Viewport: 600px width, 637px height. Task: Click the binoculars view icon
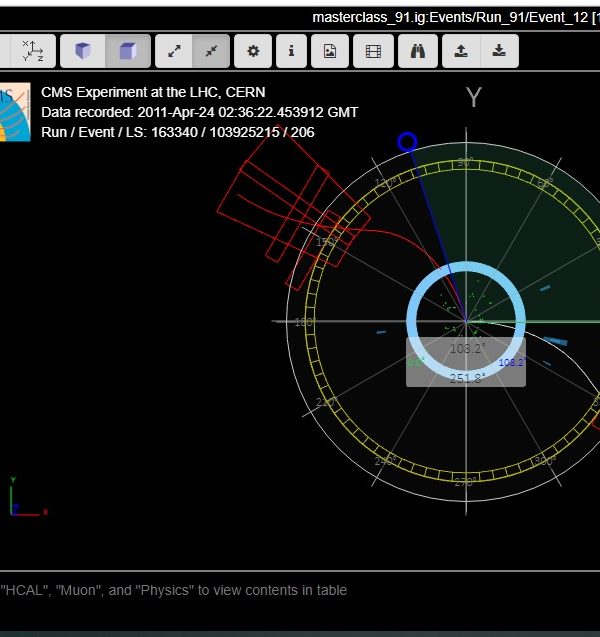(x=418, y=51)
